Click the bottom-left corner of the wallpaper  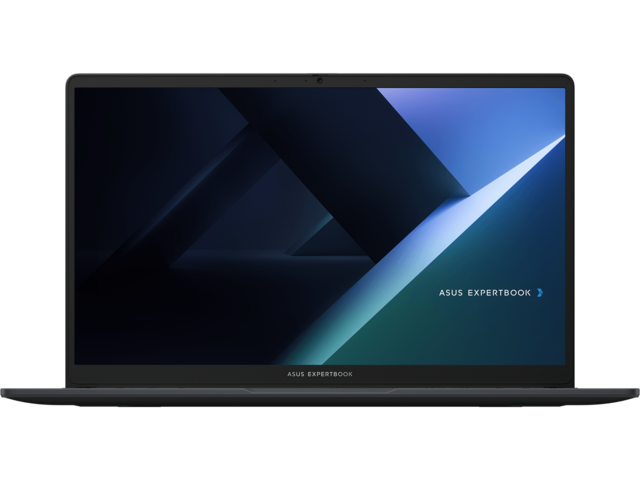[x=78, y=361]
